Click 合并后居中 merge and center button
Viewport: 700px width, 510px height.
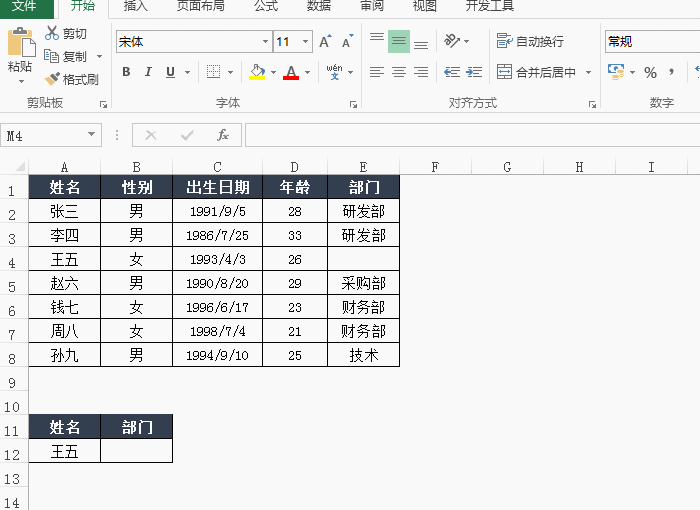[536, 71]
